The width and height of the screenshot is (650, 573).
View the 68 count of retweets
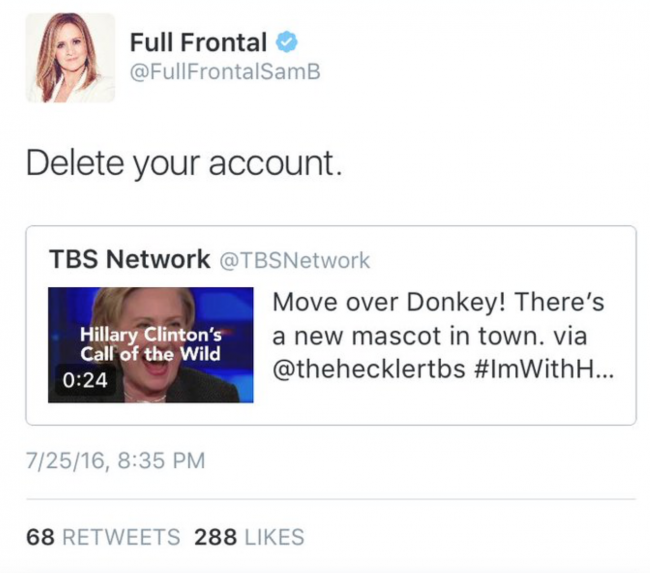click(40, 537)
